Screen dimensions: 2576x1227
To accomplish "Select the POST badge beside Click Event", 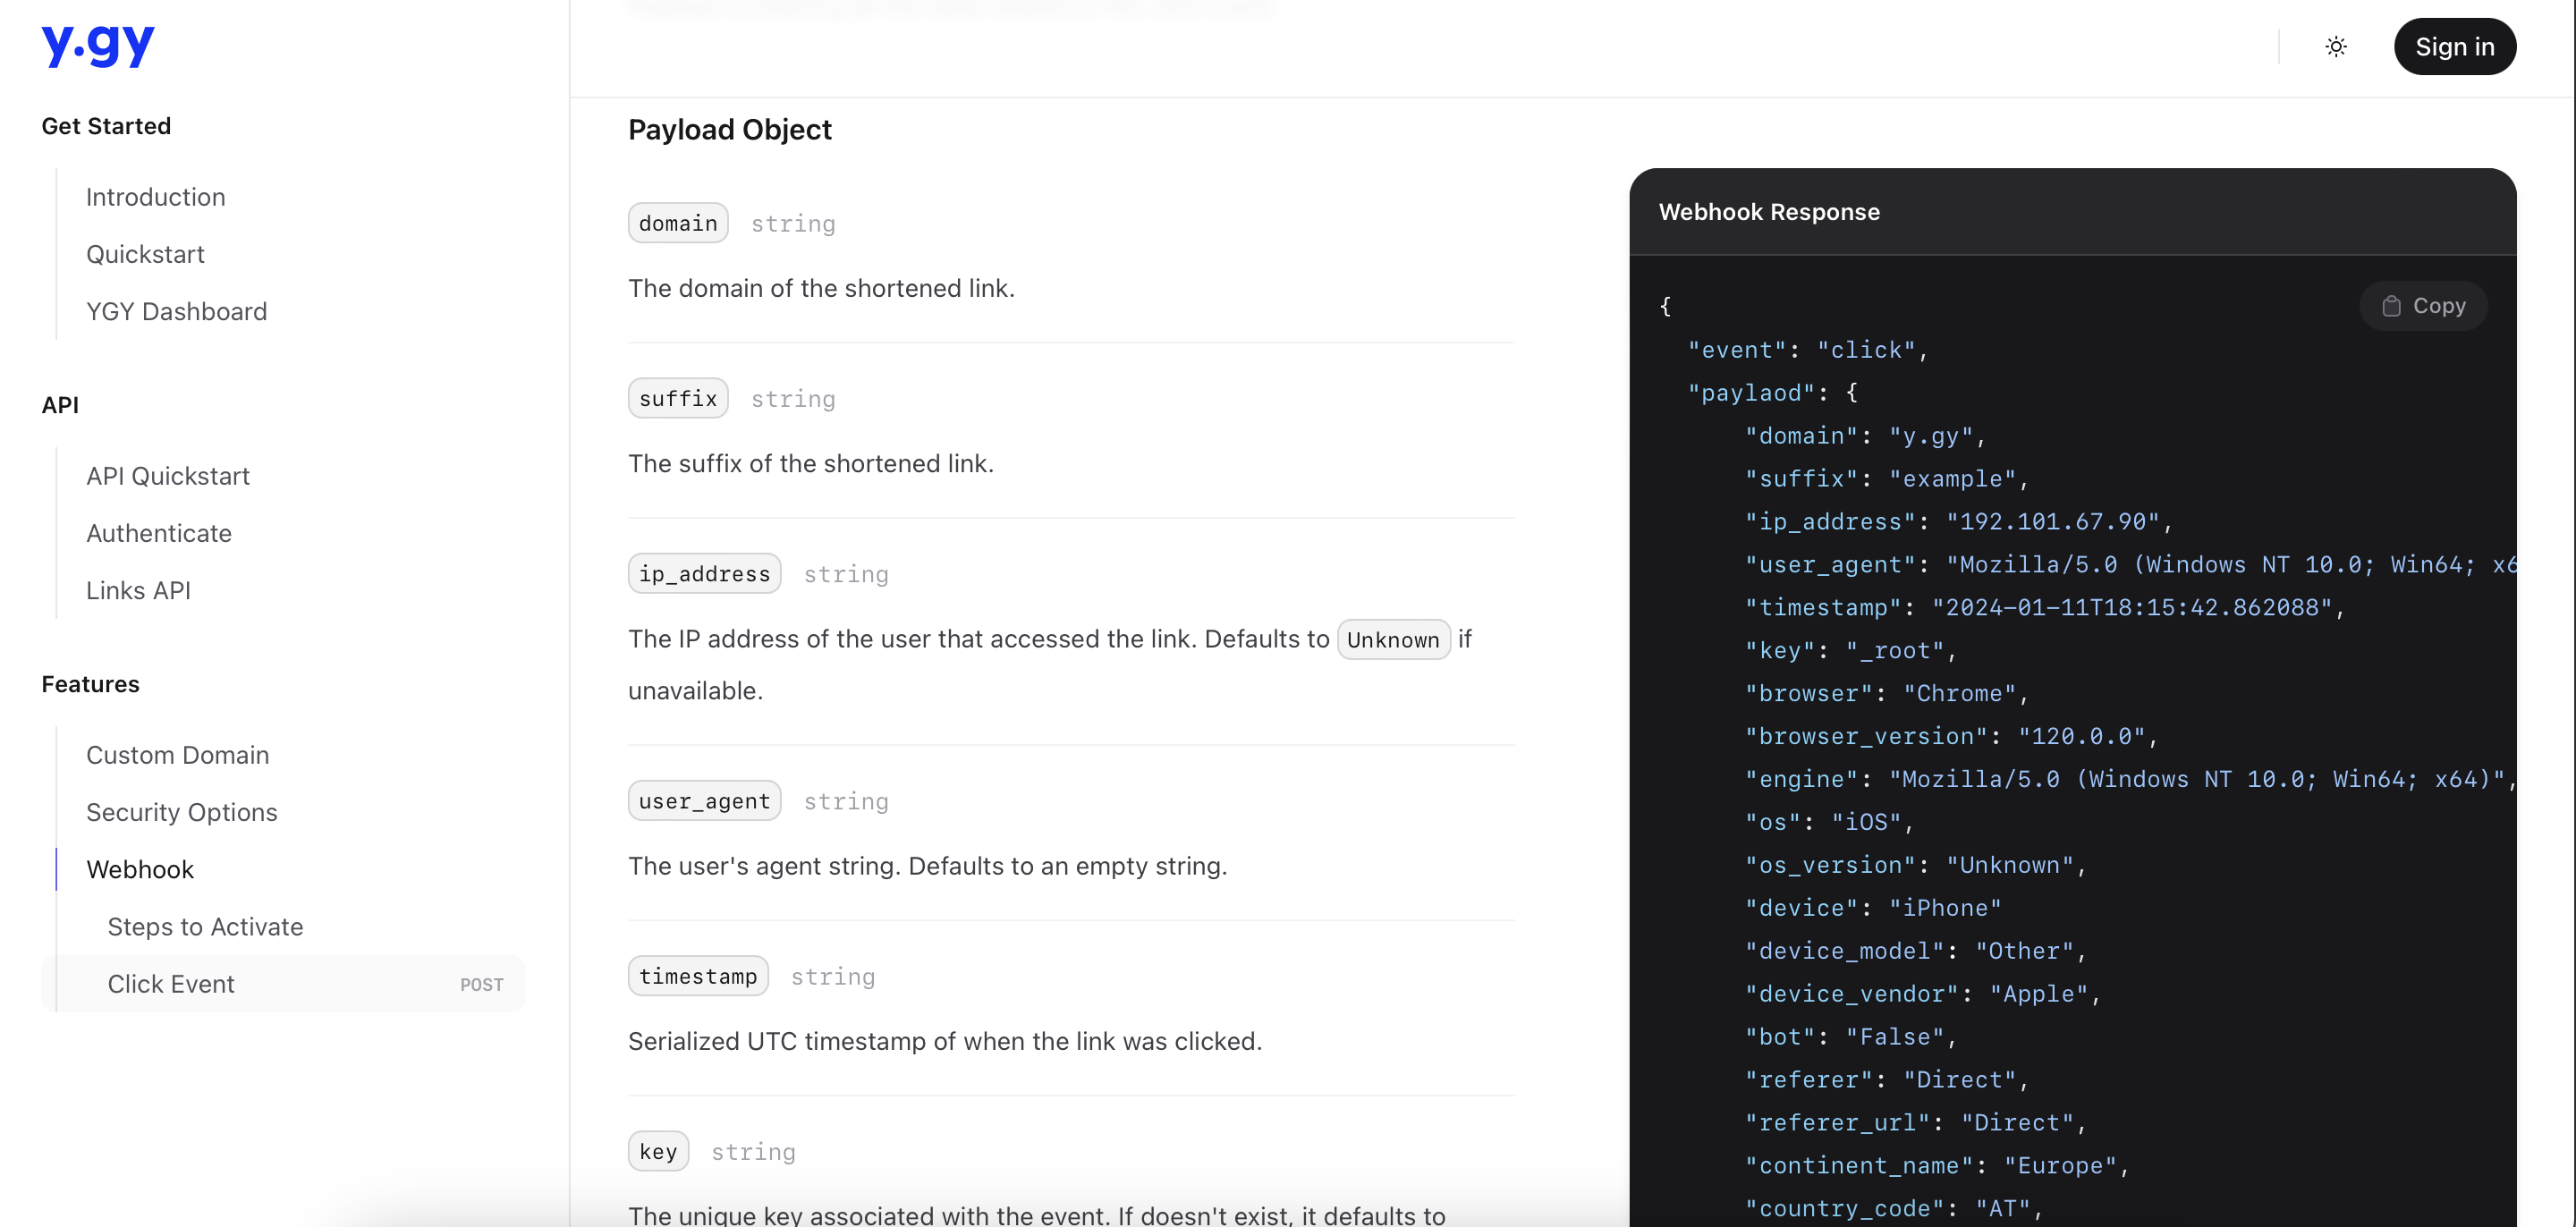I will [481, 984].
